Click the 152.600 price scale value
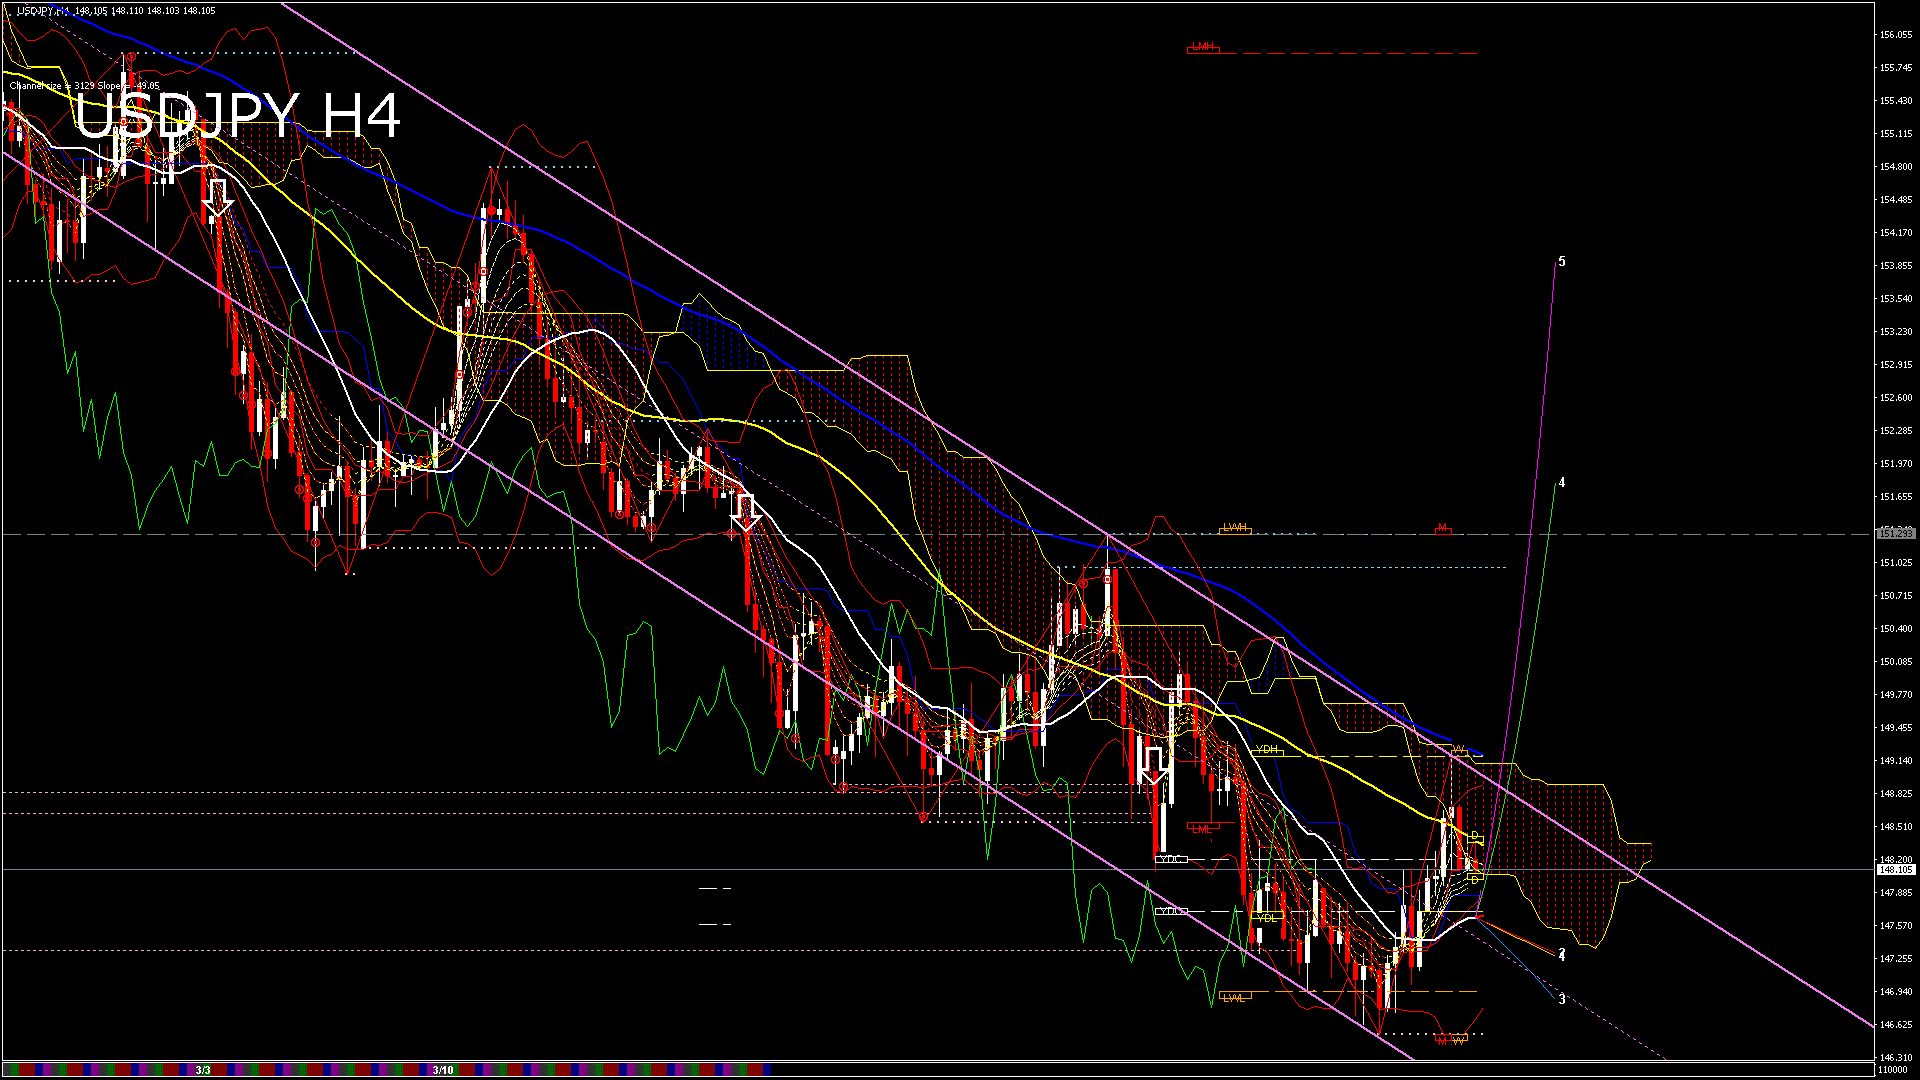1920x1080 pixels. click(x=1896, y=397)
